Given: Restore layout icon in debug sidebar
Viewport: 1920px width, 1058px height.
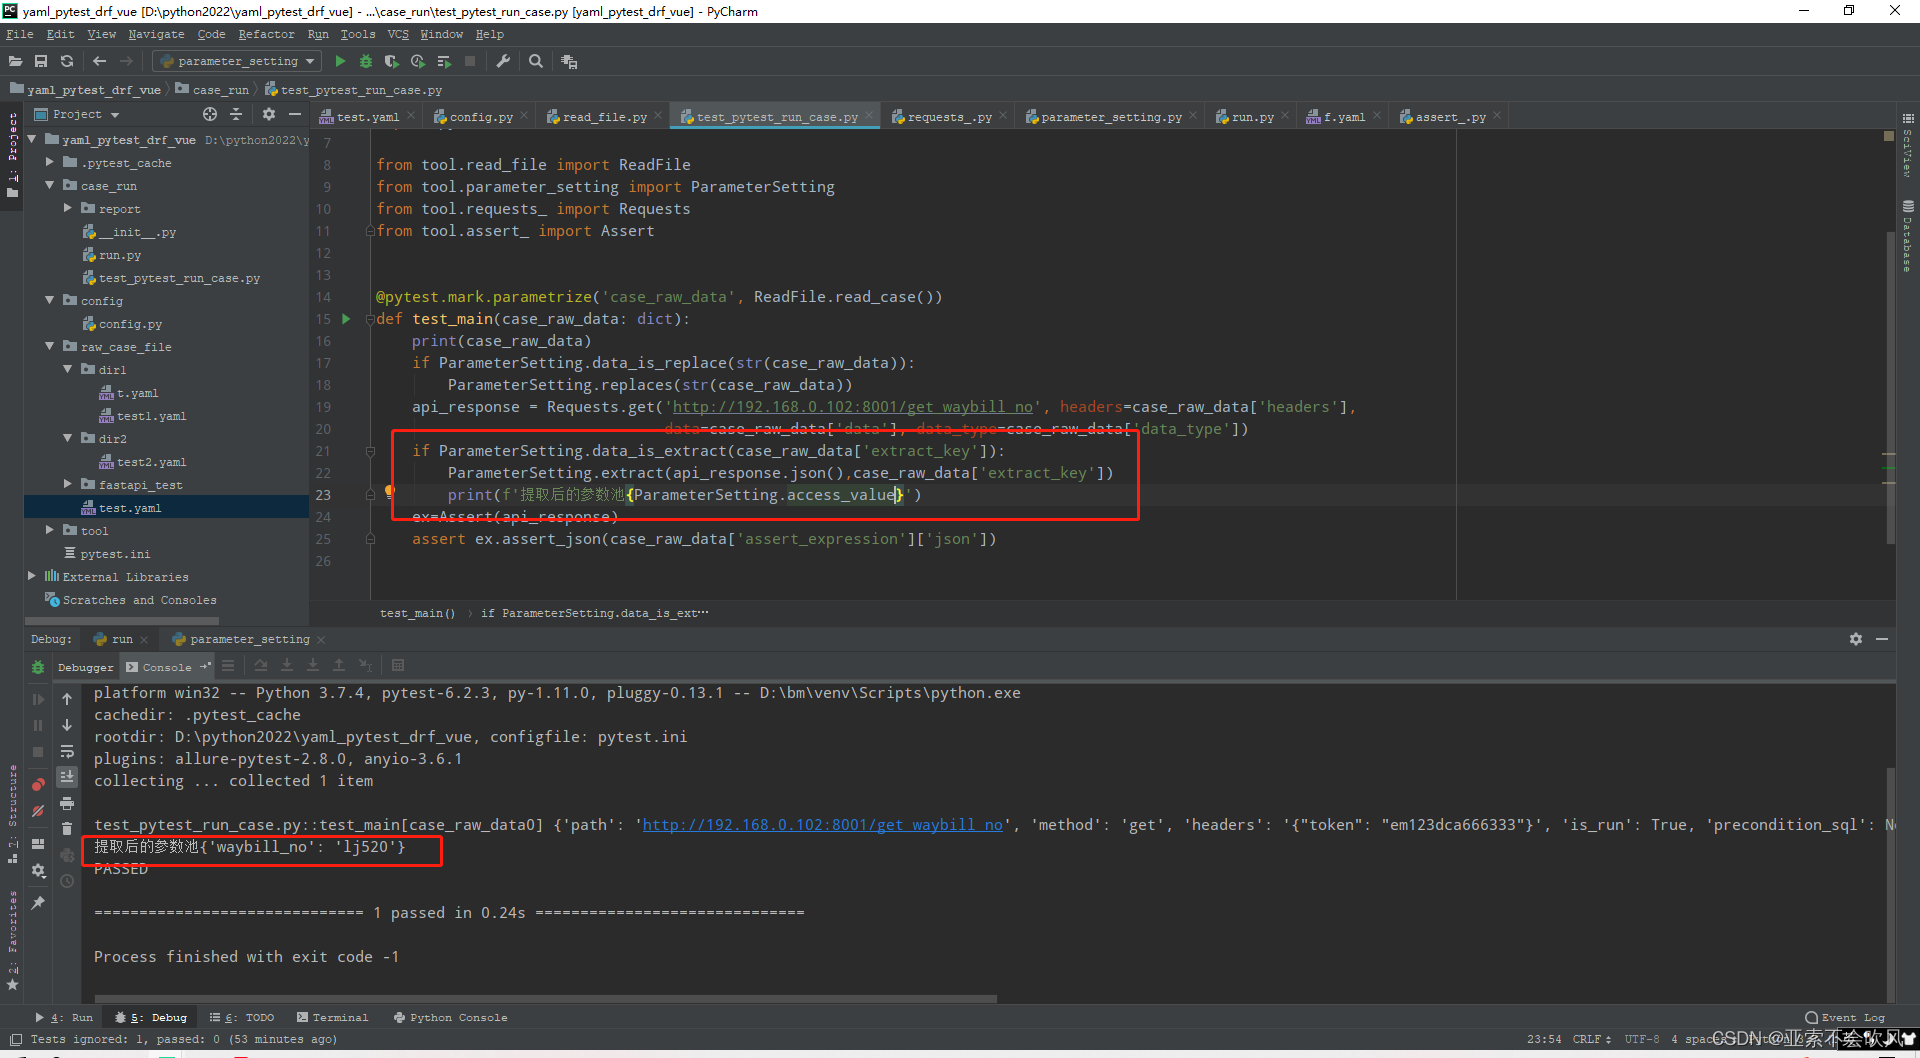Looking at the screenshot, I should 38,844.
